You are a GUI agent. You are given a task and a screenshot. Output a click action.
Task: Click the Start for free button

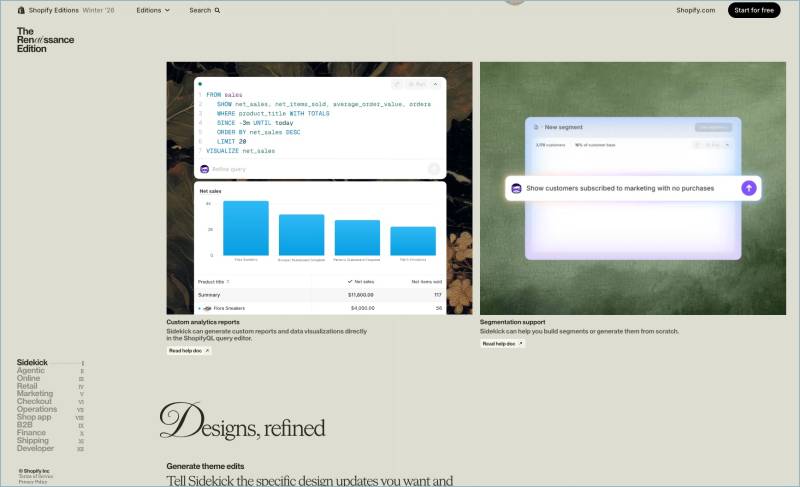754,10
